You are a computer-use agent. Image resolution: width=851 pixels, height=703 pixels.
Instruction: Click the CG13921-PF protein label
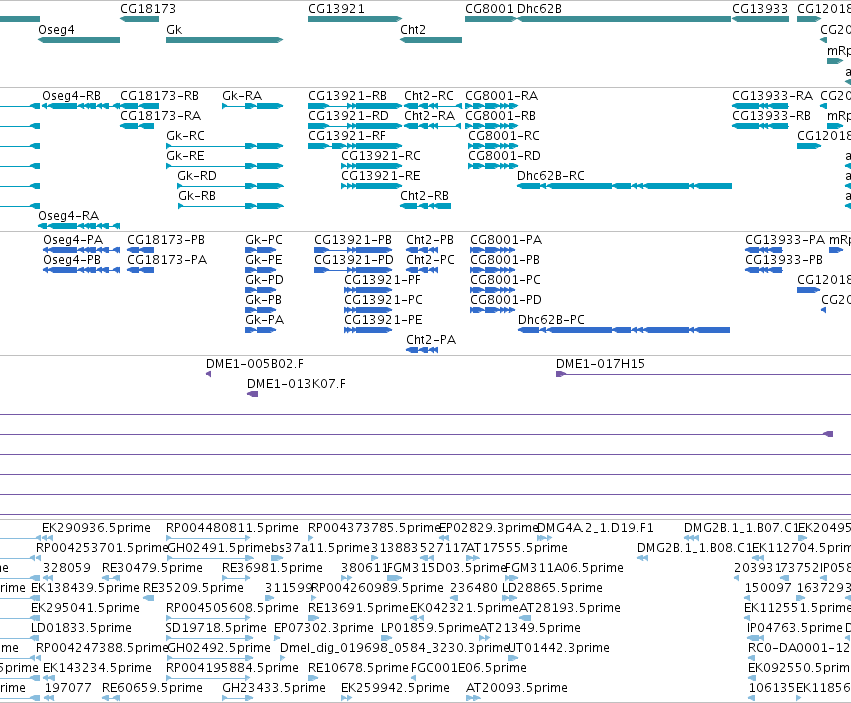[x=382, y=280]
